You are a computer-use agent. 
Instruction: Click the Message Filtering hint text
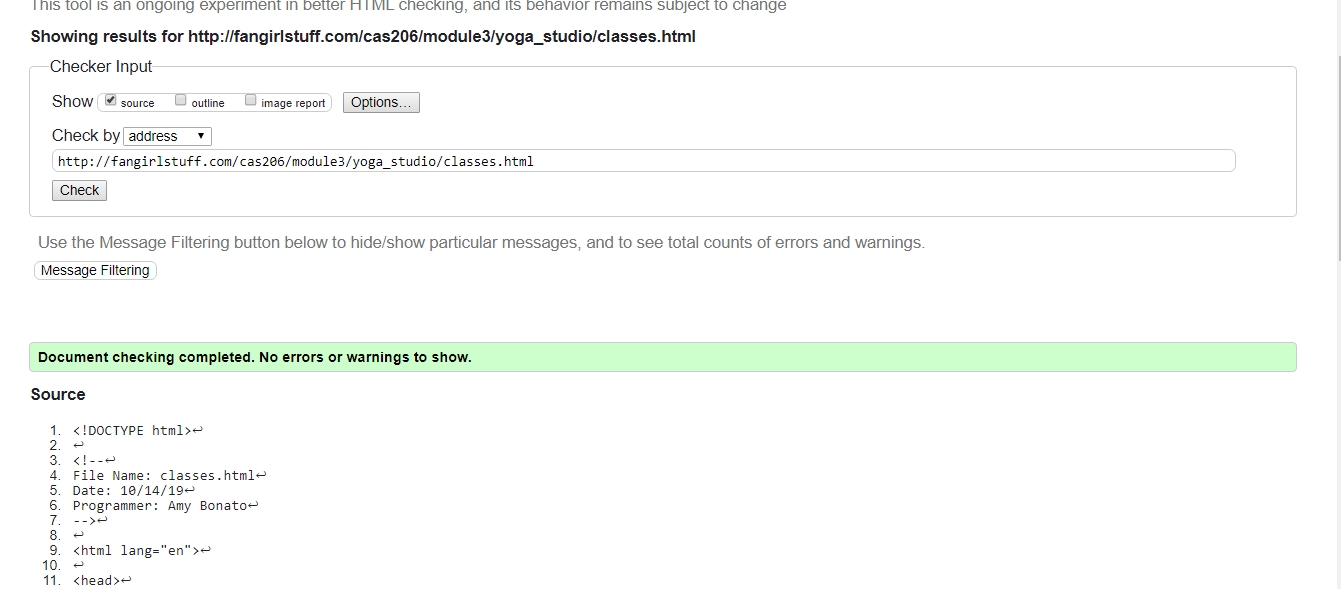[481, 242]
